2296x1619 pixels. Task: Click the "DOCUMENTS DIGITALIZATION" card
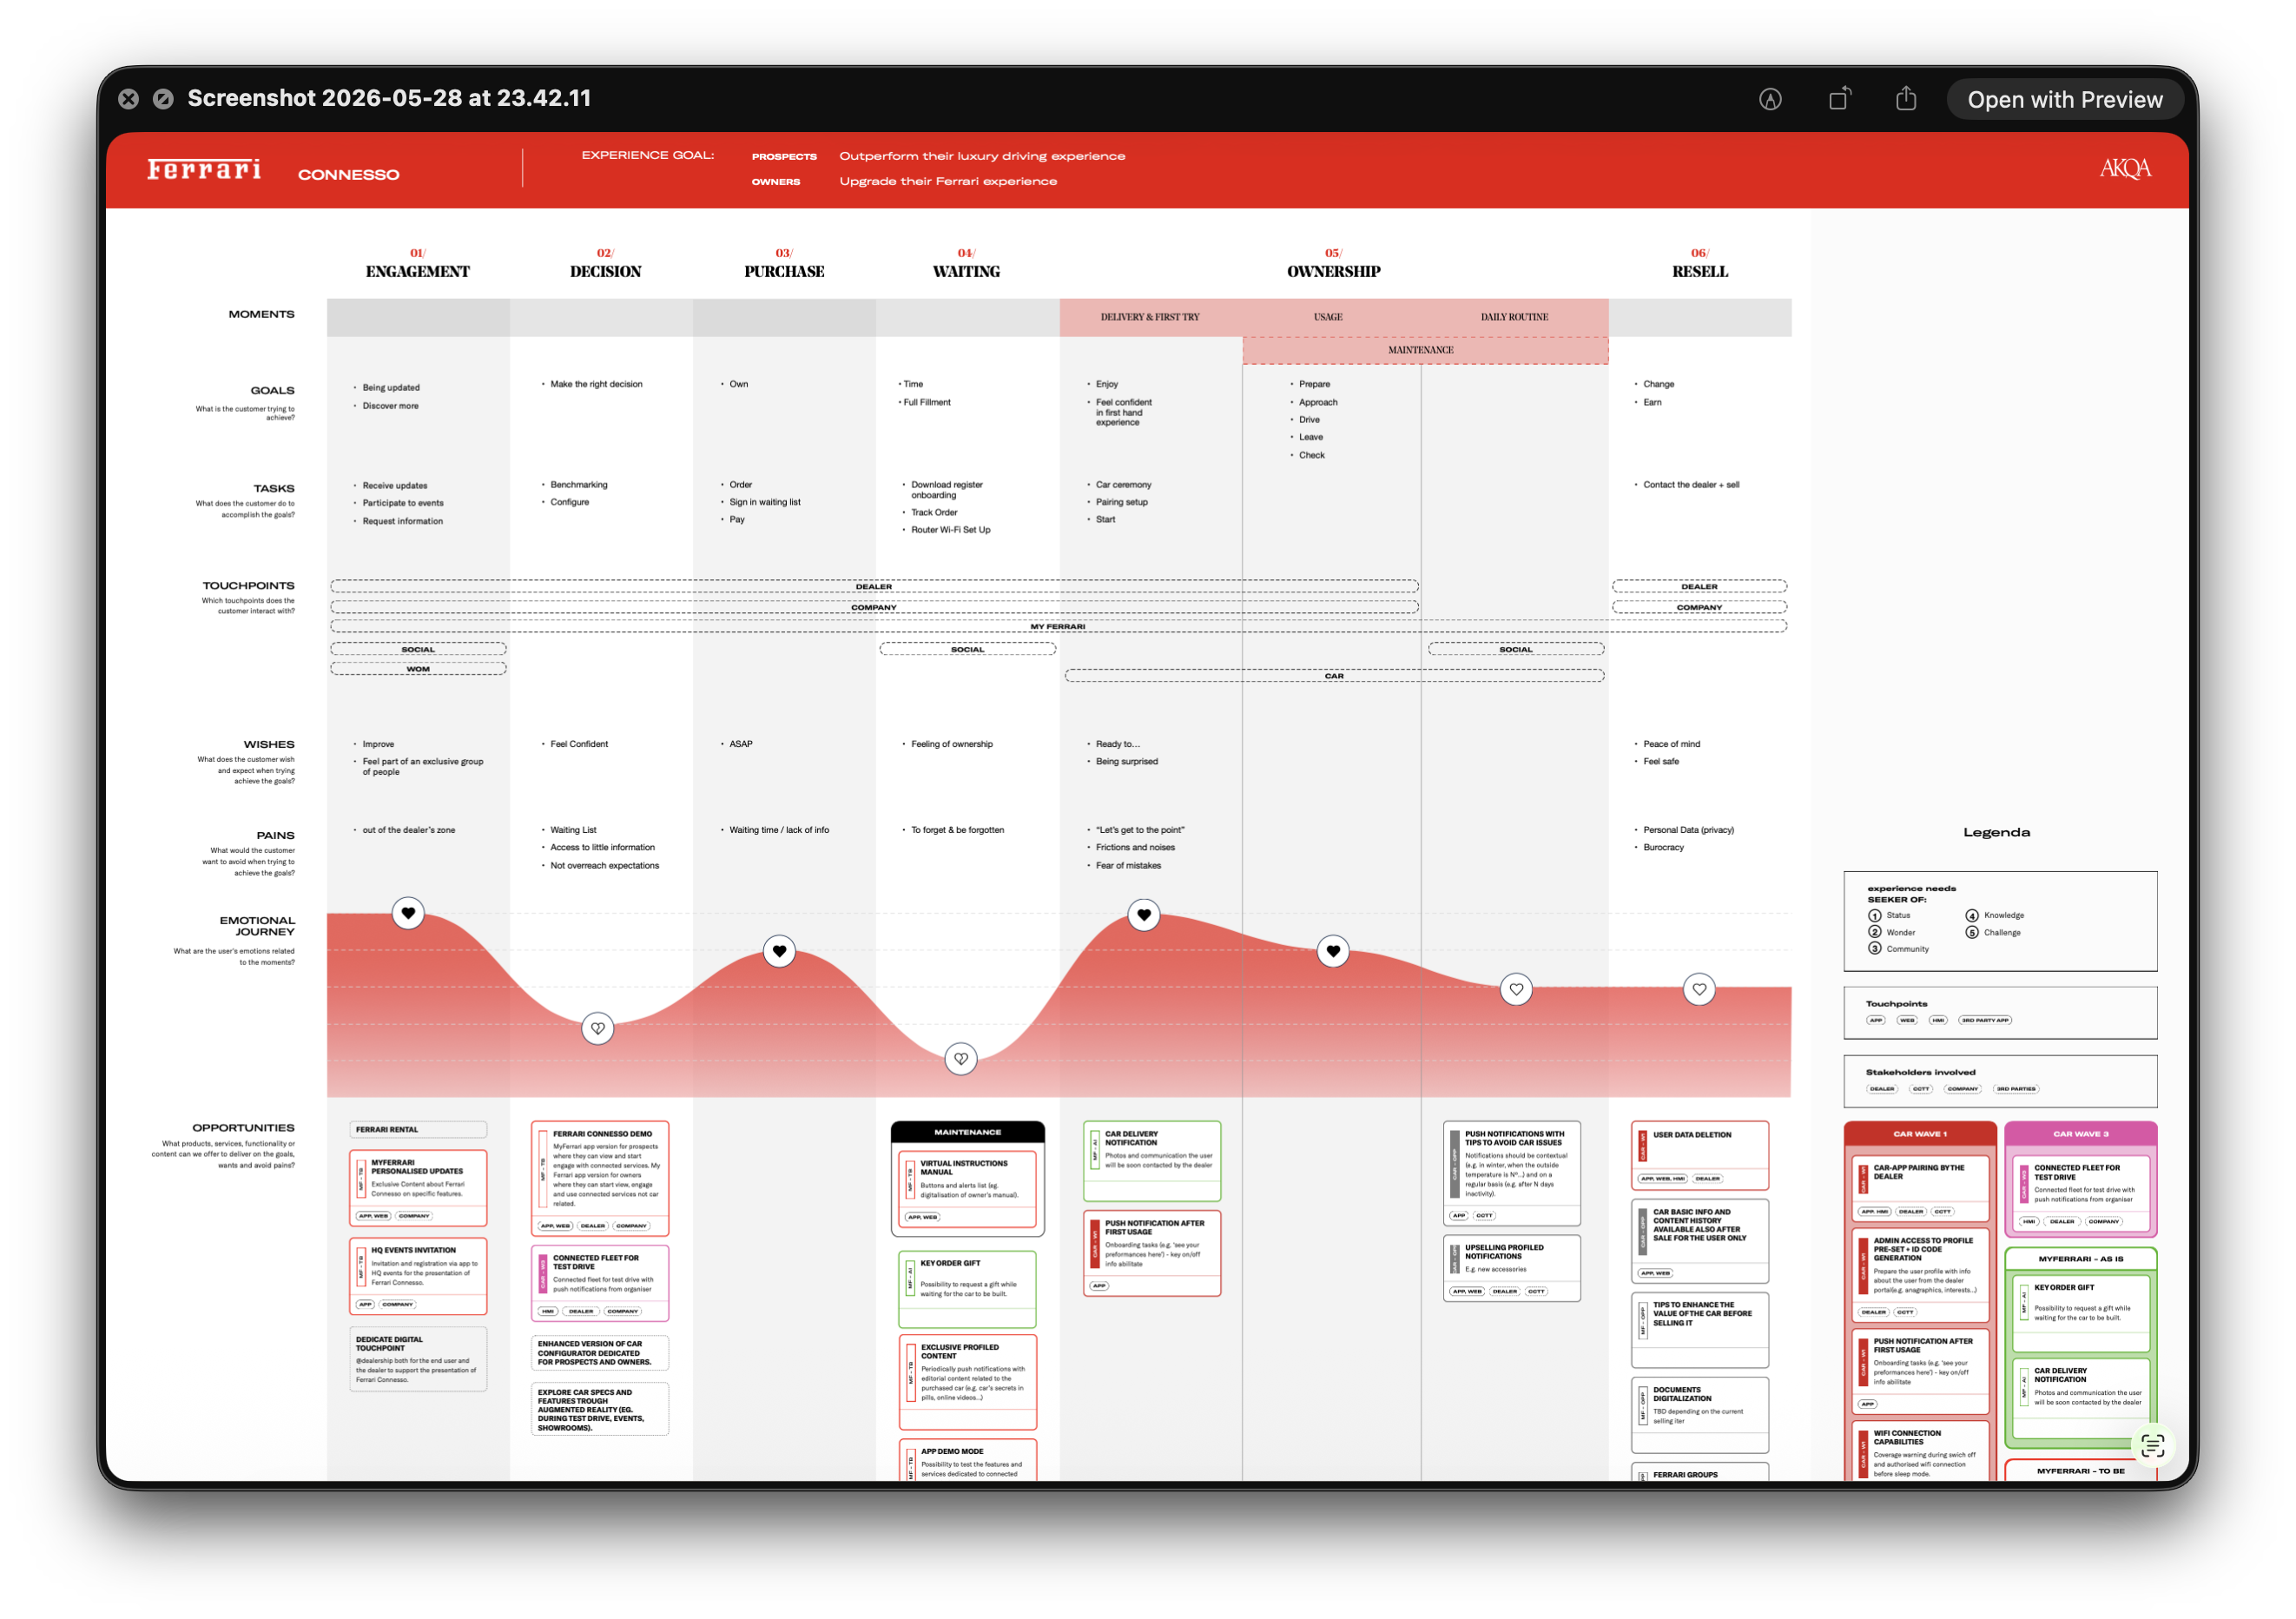1700,1415
